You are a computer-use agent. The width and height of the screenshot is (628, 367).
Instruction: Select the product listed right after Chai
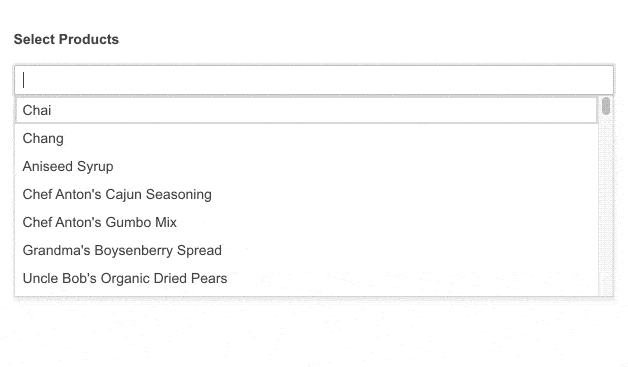coord(306,138)
